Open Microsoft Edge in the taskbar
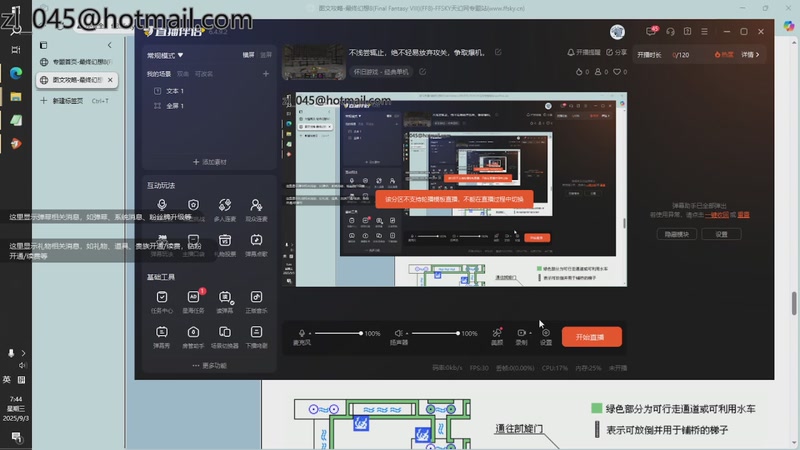This screenshot has height=450, width=800. click(16, 73)
